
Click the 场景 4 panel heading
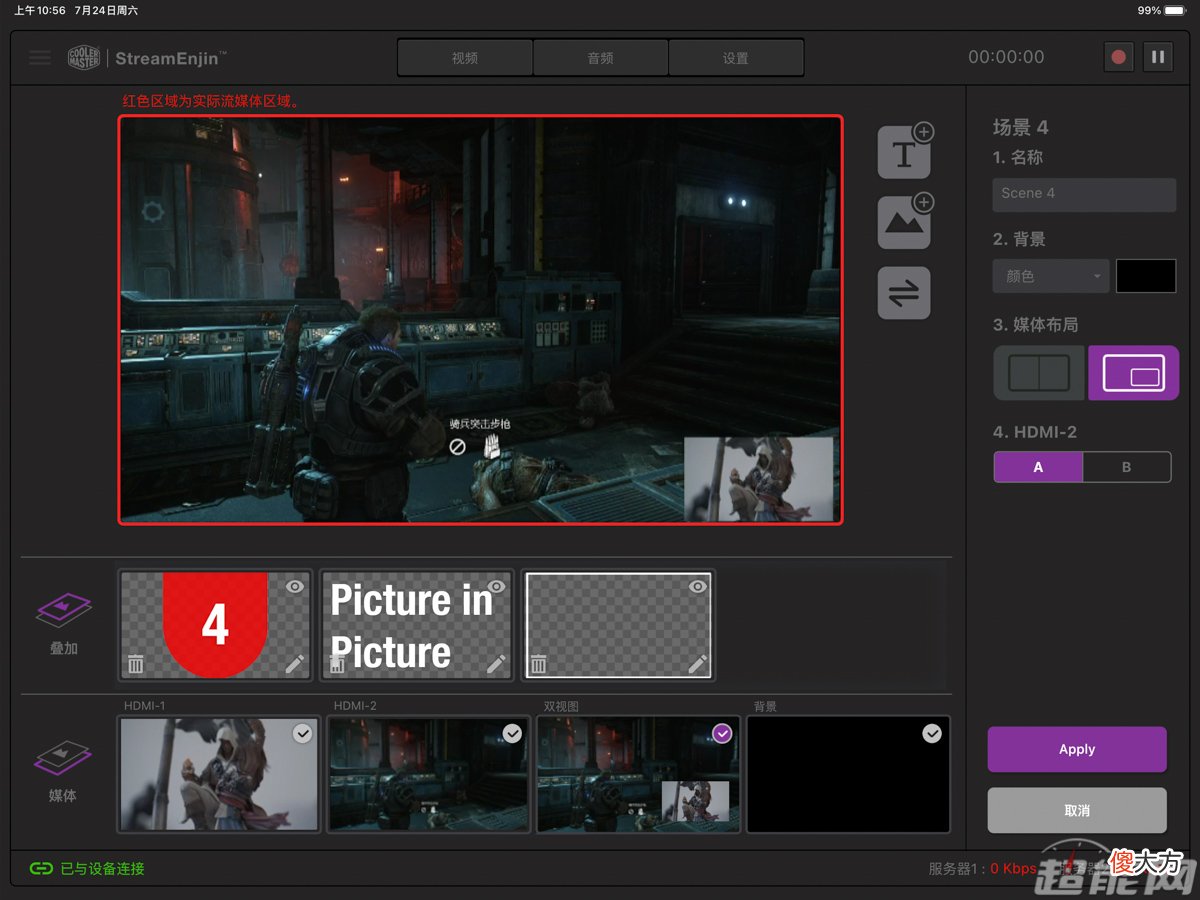tap(1021, 127)
